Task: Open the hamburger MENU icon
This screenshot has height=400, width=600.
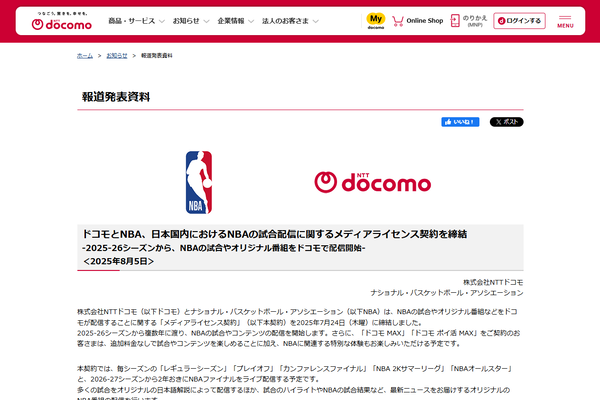Action: (565, 21)
